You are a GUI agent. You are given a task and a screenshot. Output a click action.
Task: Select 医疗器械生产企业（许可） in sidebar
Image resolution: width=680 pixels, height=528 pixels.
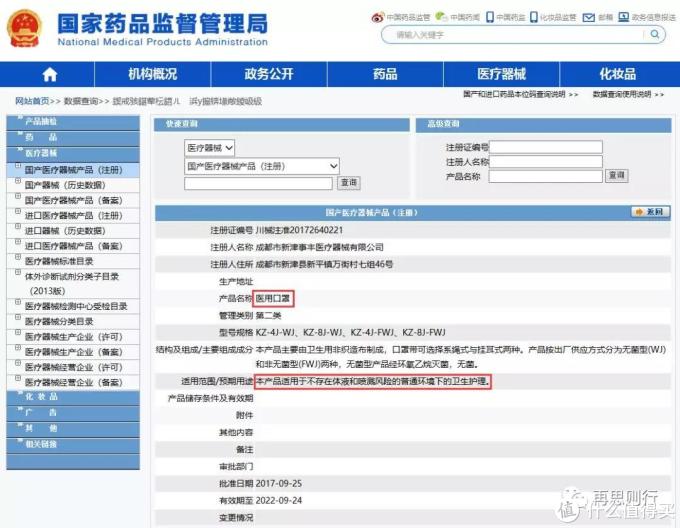coord(73,337)
